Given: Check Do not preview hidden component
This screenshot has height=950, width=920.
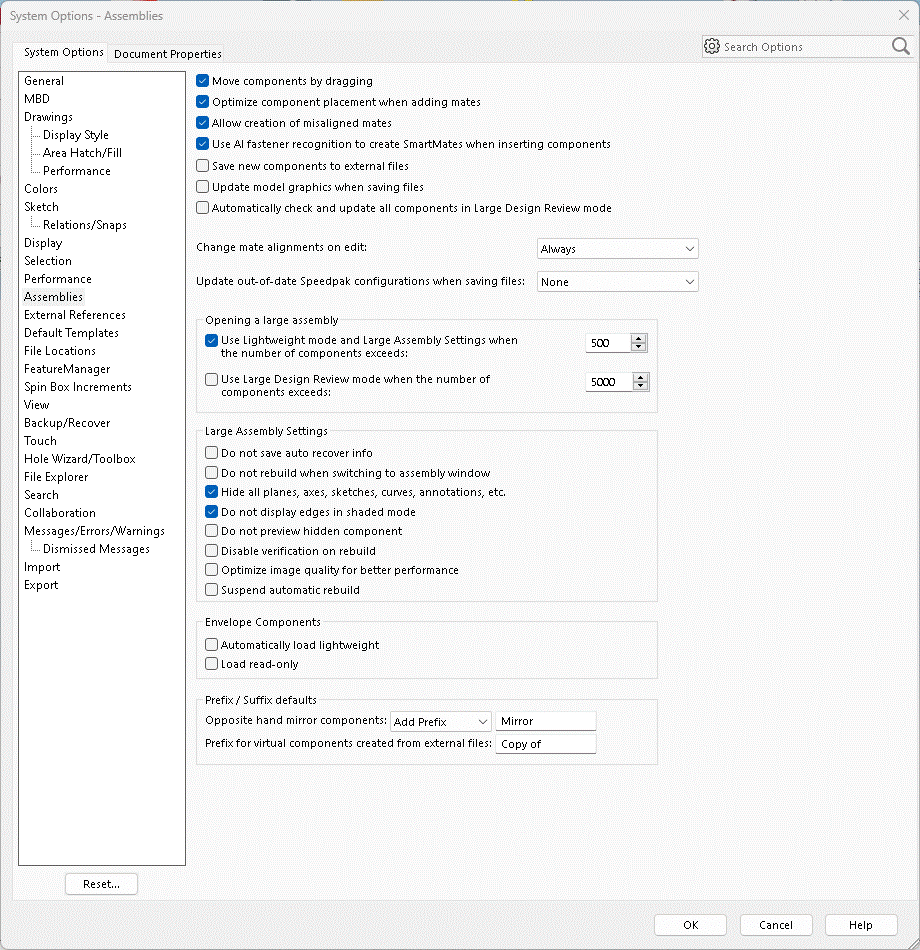Looking at the screenshot, I should [212, 531].
